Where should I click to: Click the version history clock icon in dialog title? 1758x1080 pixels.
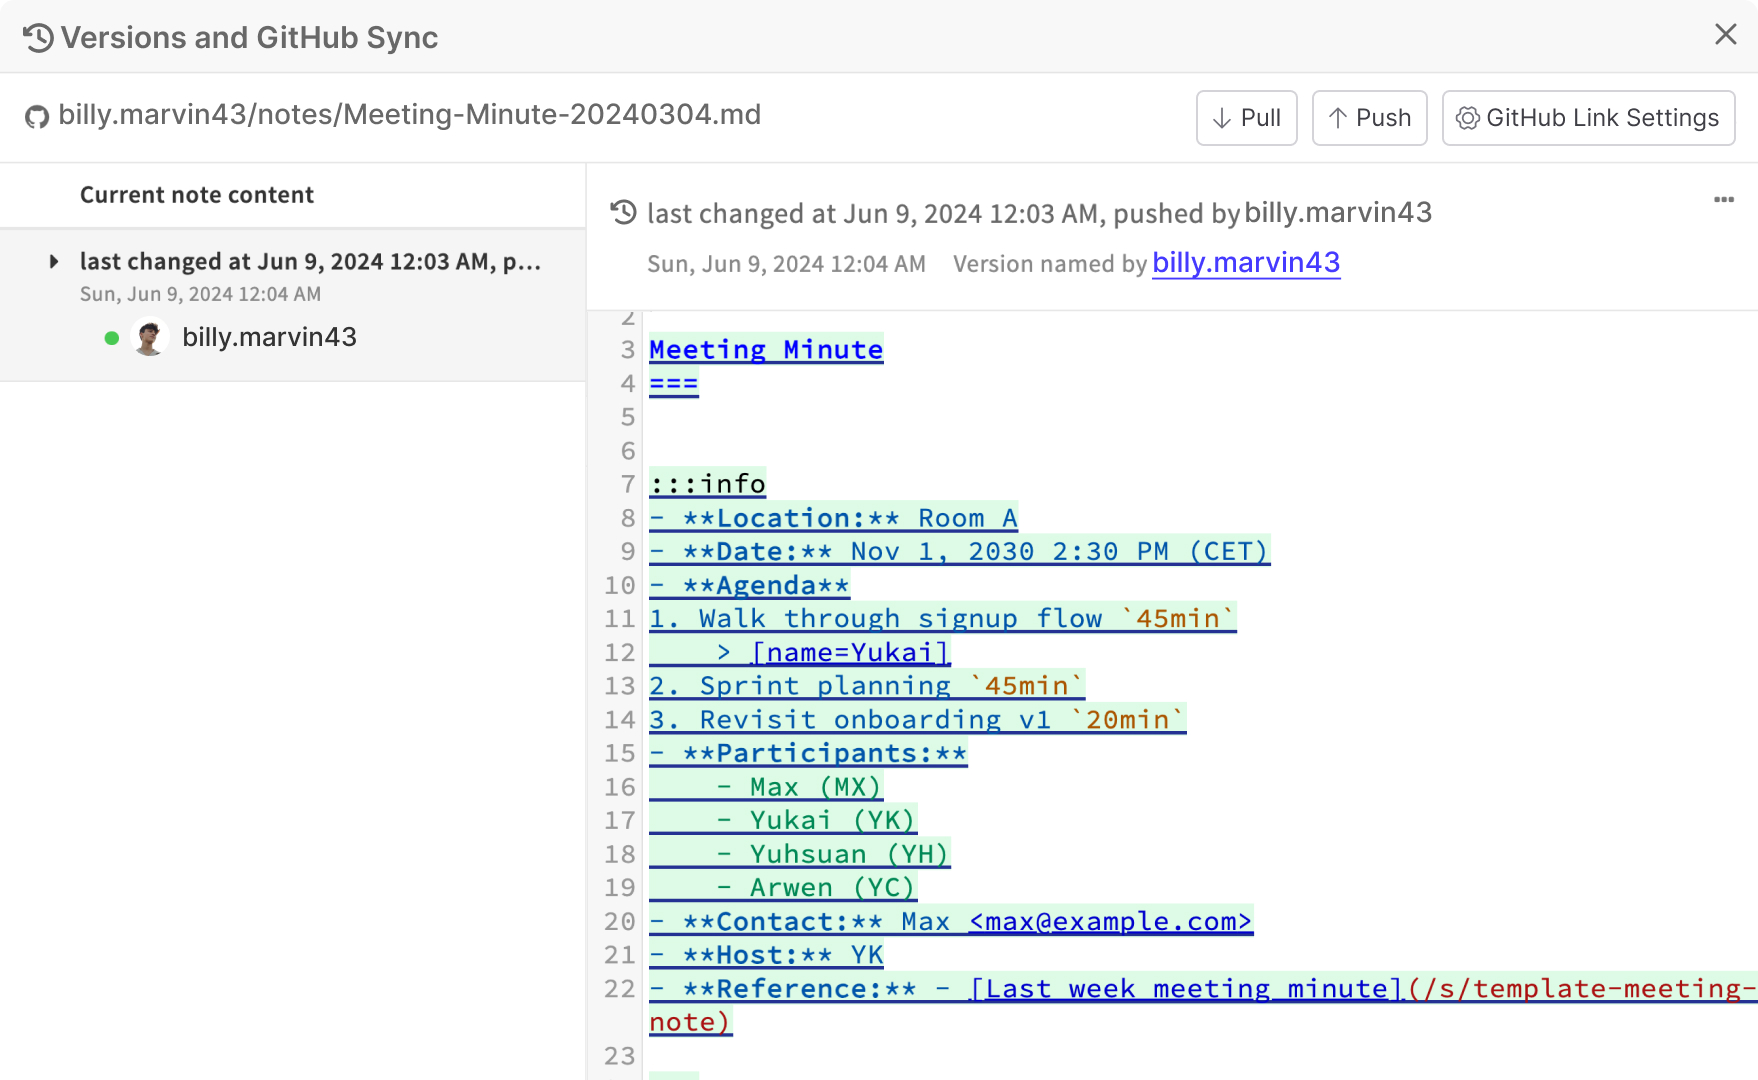[37, 38]
